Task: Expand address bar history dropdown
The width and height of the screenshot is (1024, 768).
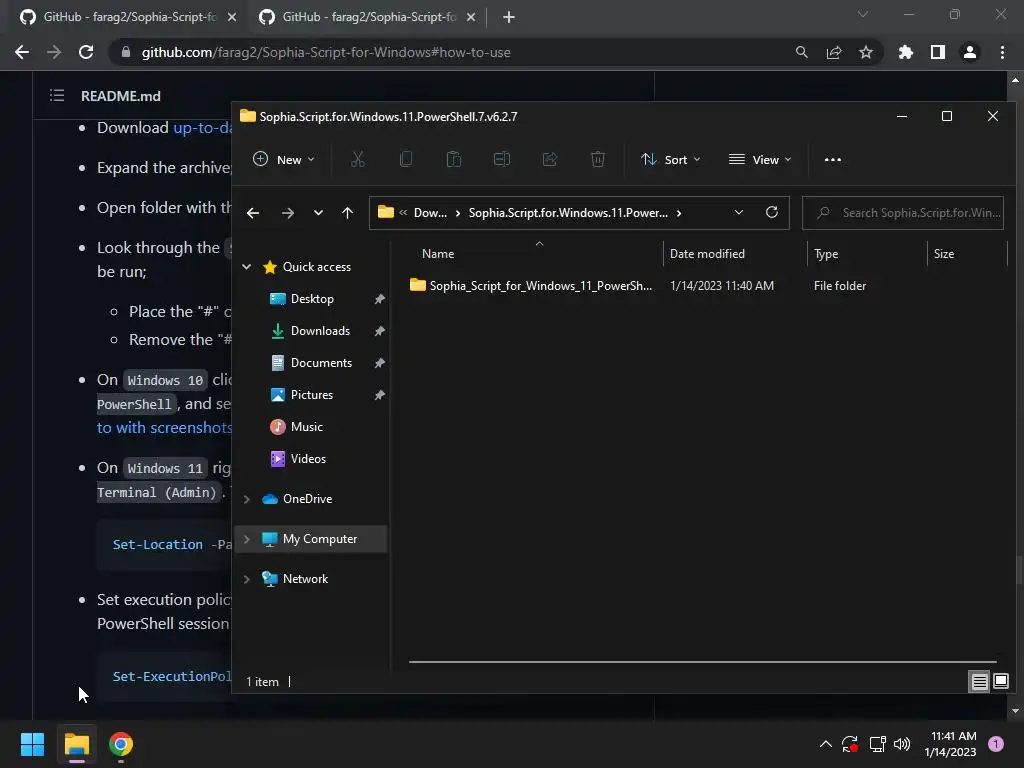Action: [x=739, y=213]
